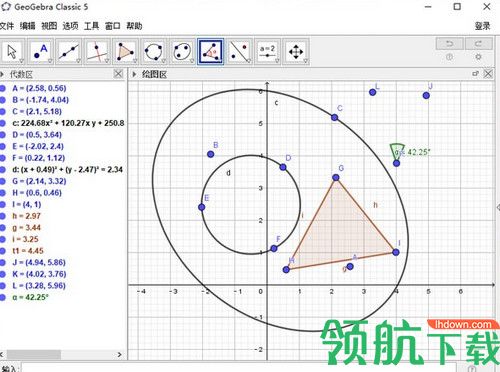
Task: Open the 选项 (Options) menu
Action: 70,26
